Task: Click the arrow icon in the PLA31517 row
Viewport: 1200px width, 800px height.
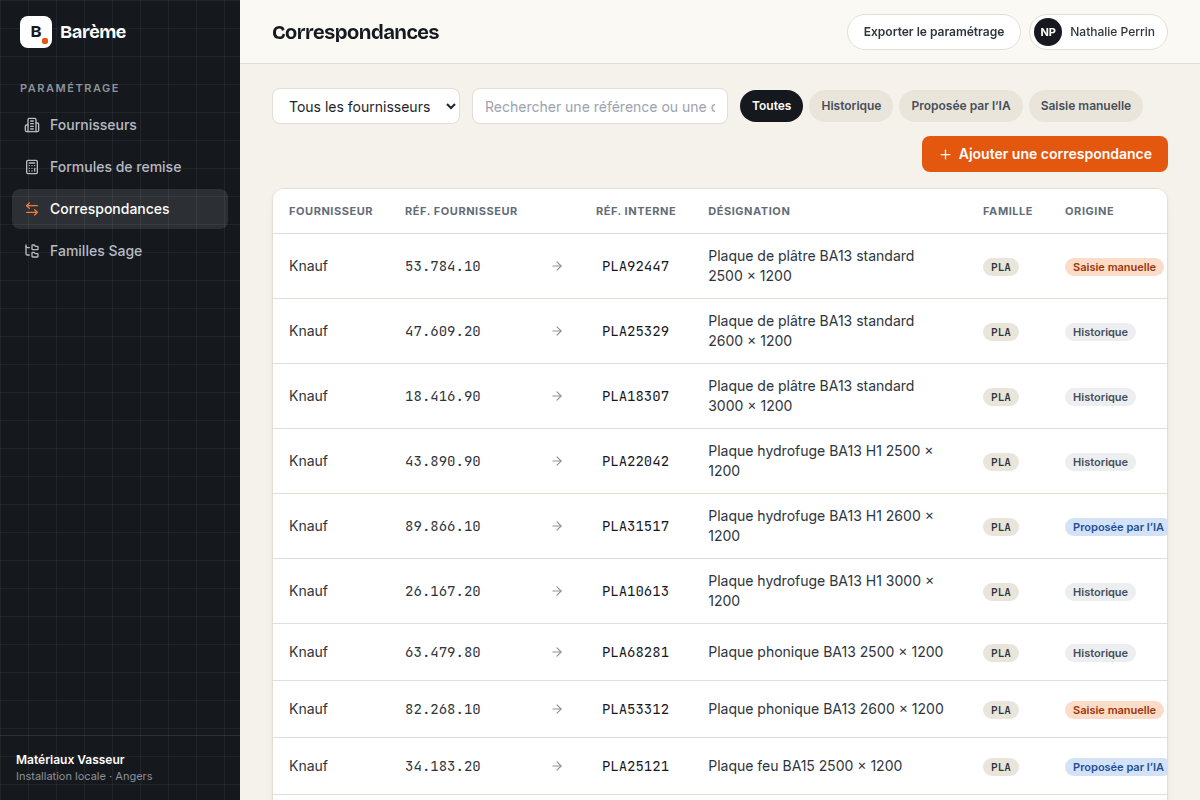Action: point(557,526)
